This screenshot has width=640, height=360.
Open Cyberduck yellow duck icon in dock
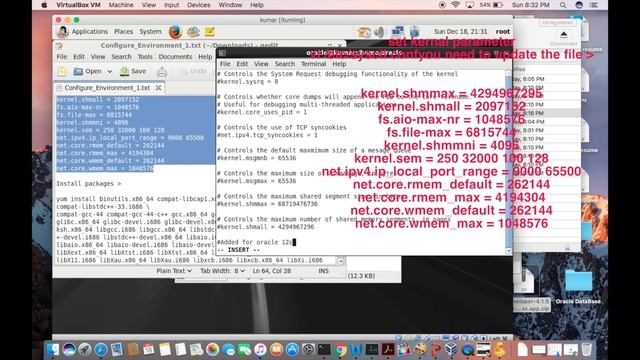click(499, 349)
